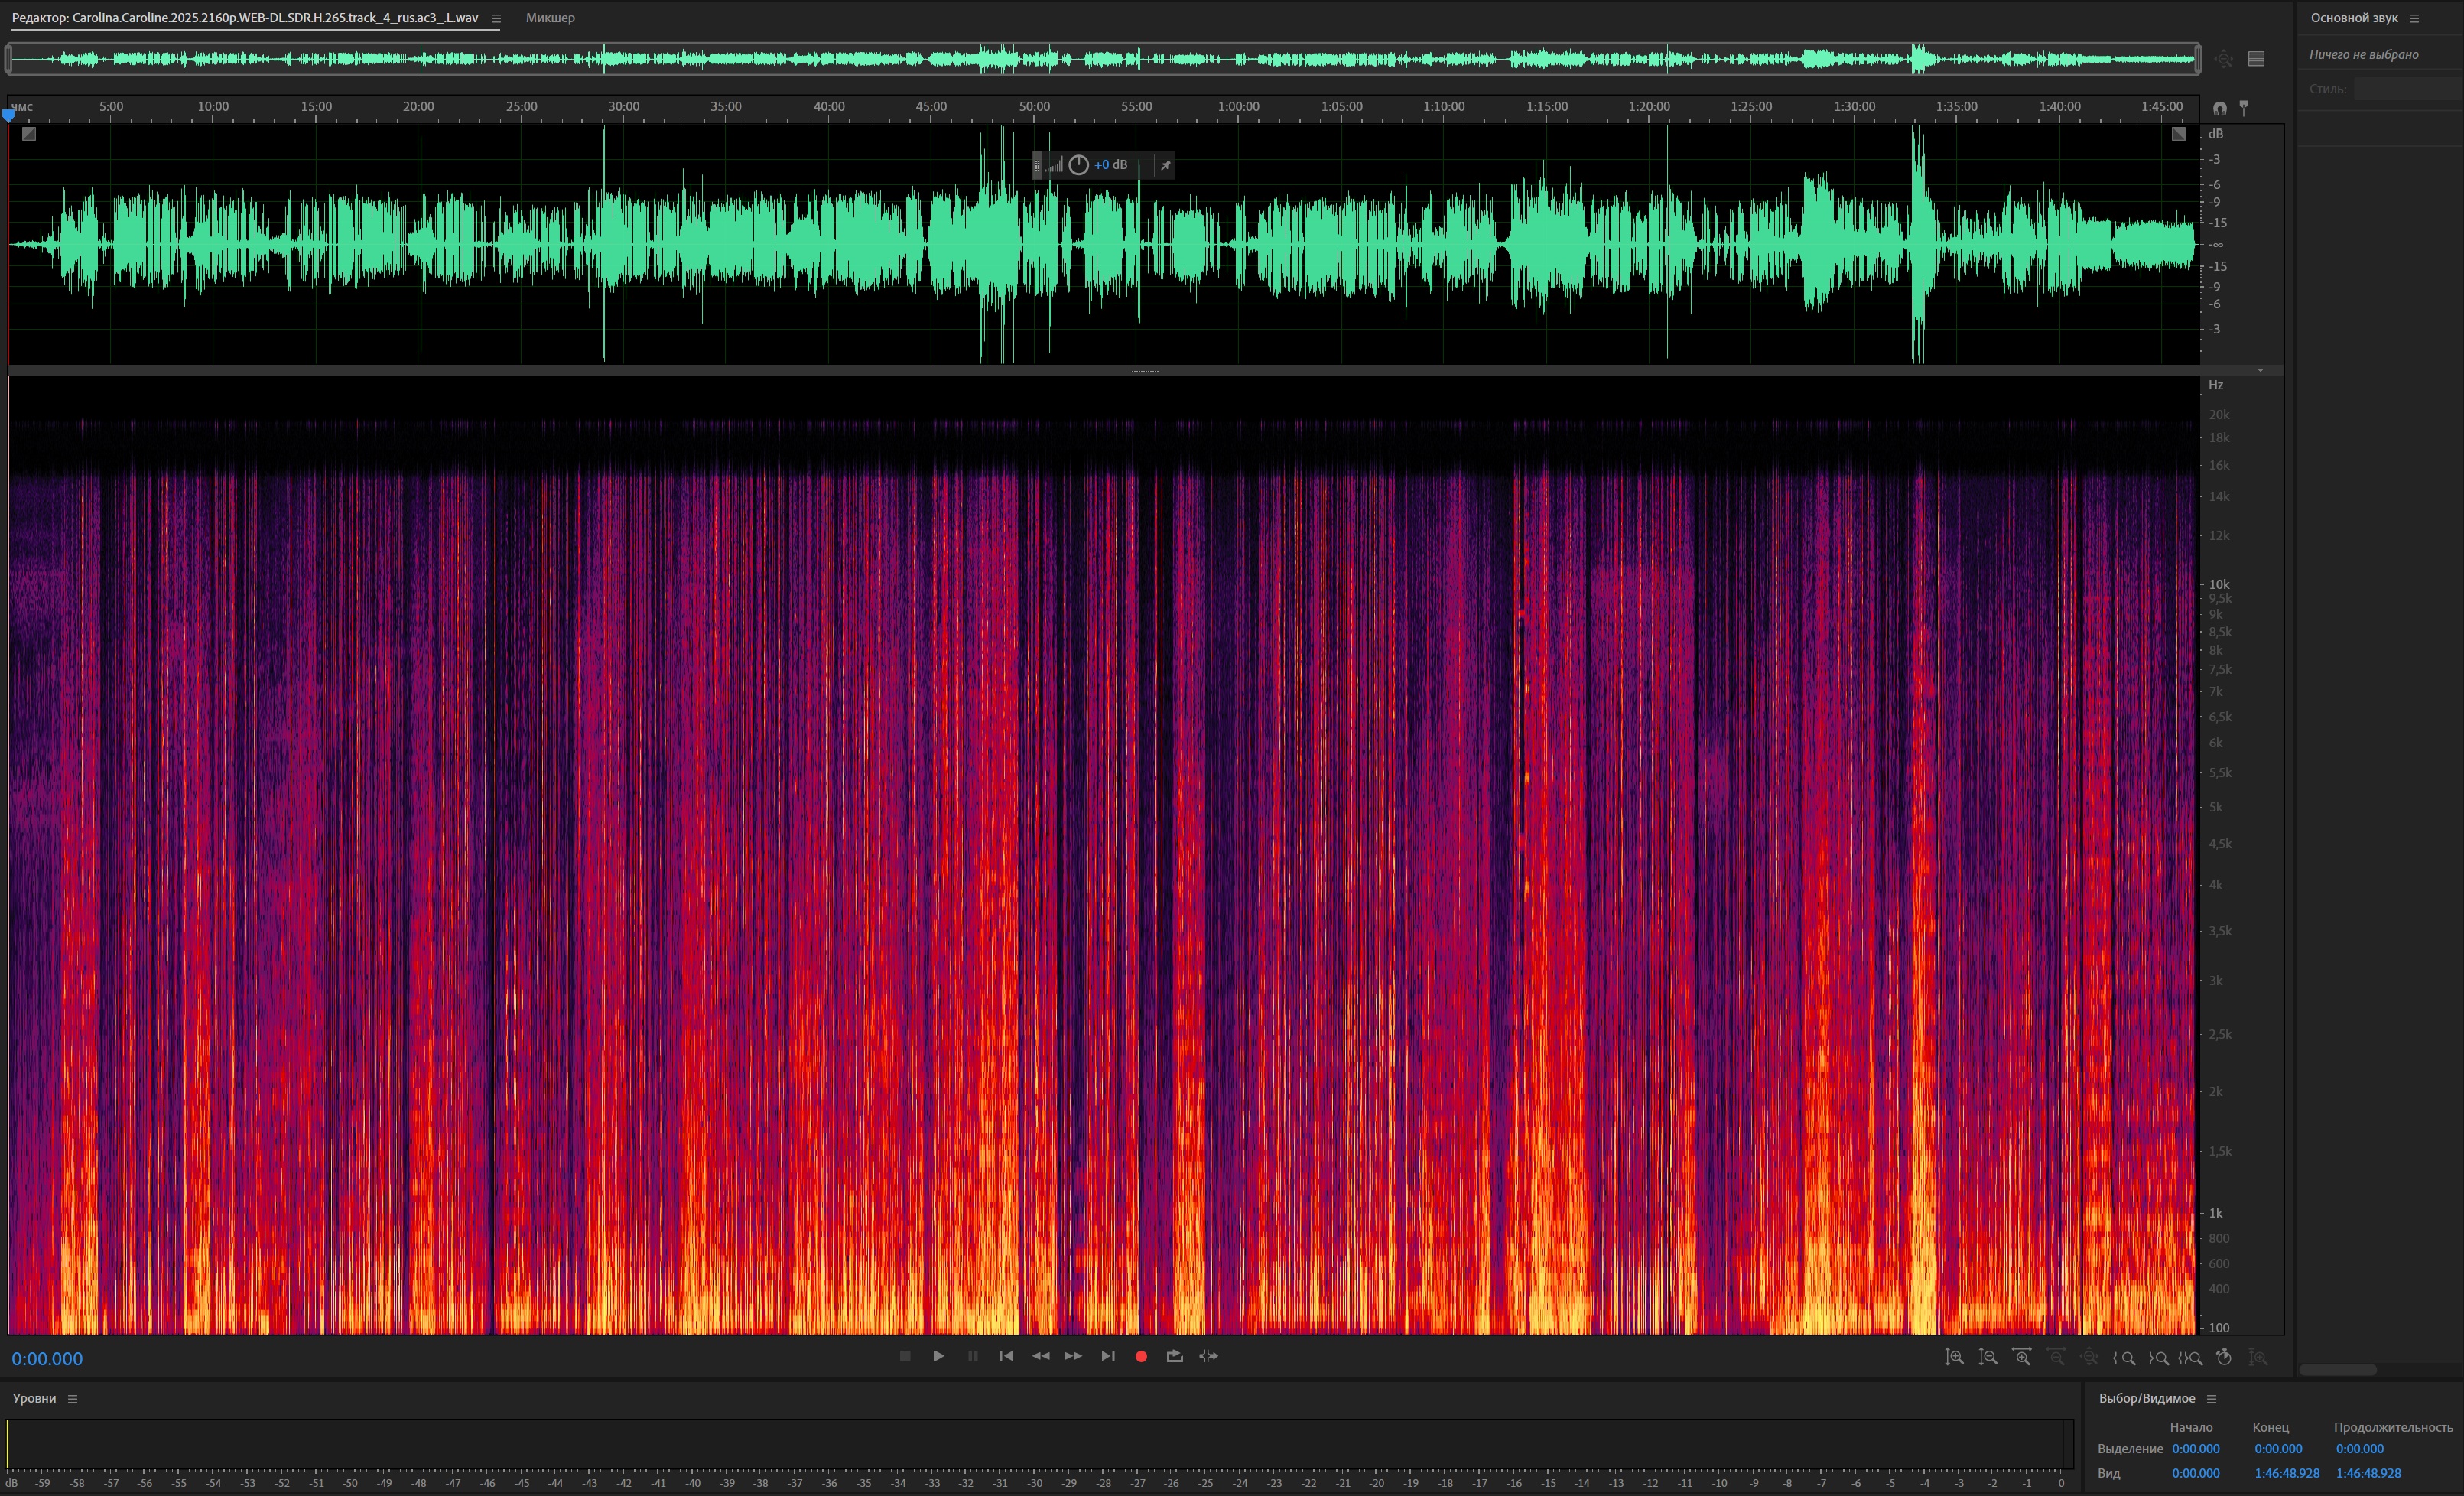The image size is (2464, 1496).
Task: Click the Стиль dropdown field
Action: coord(2408,89)
